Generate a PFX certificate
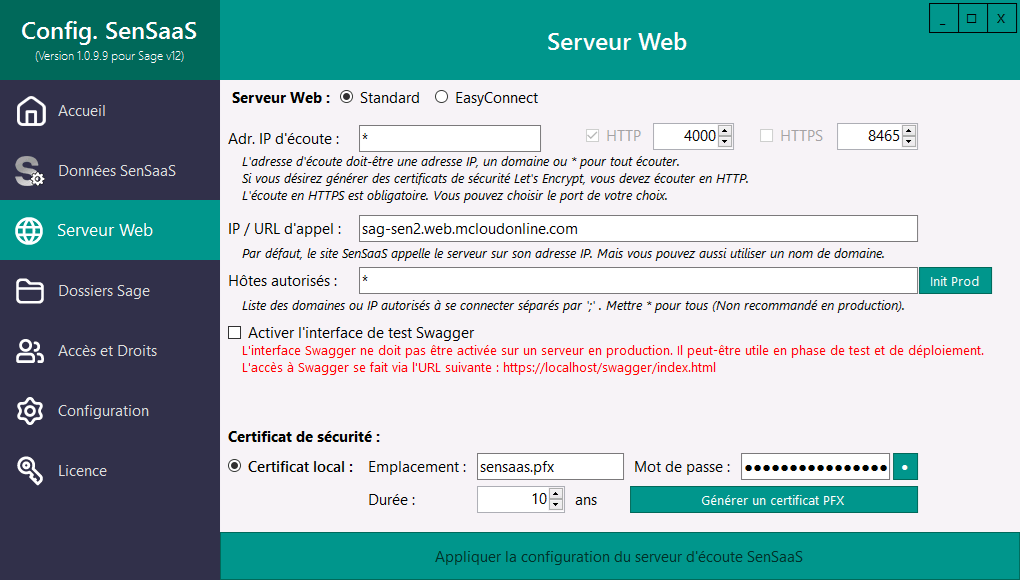 coord(773,499)
